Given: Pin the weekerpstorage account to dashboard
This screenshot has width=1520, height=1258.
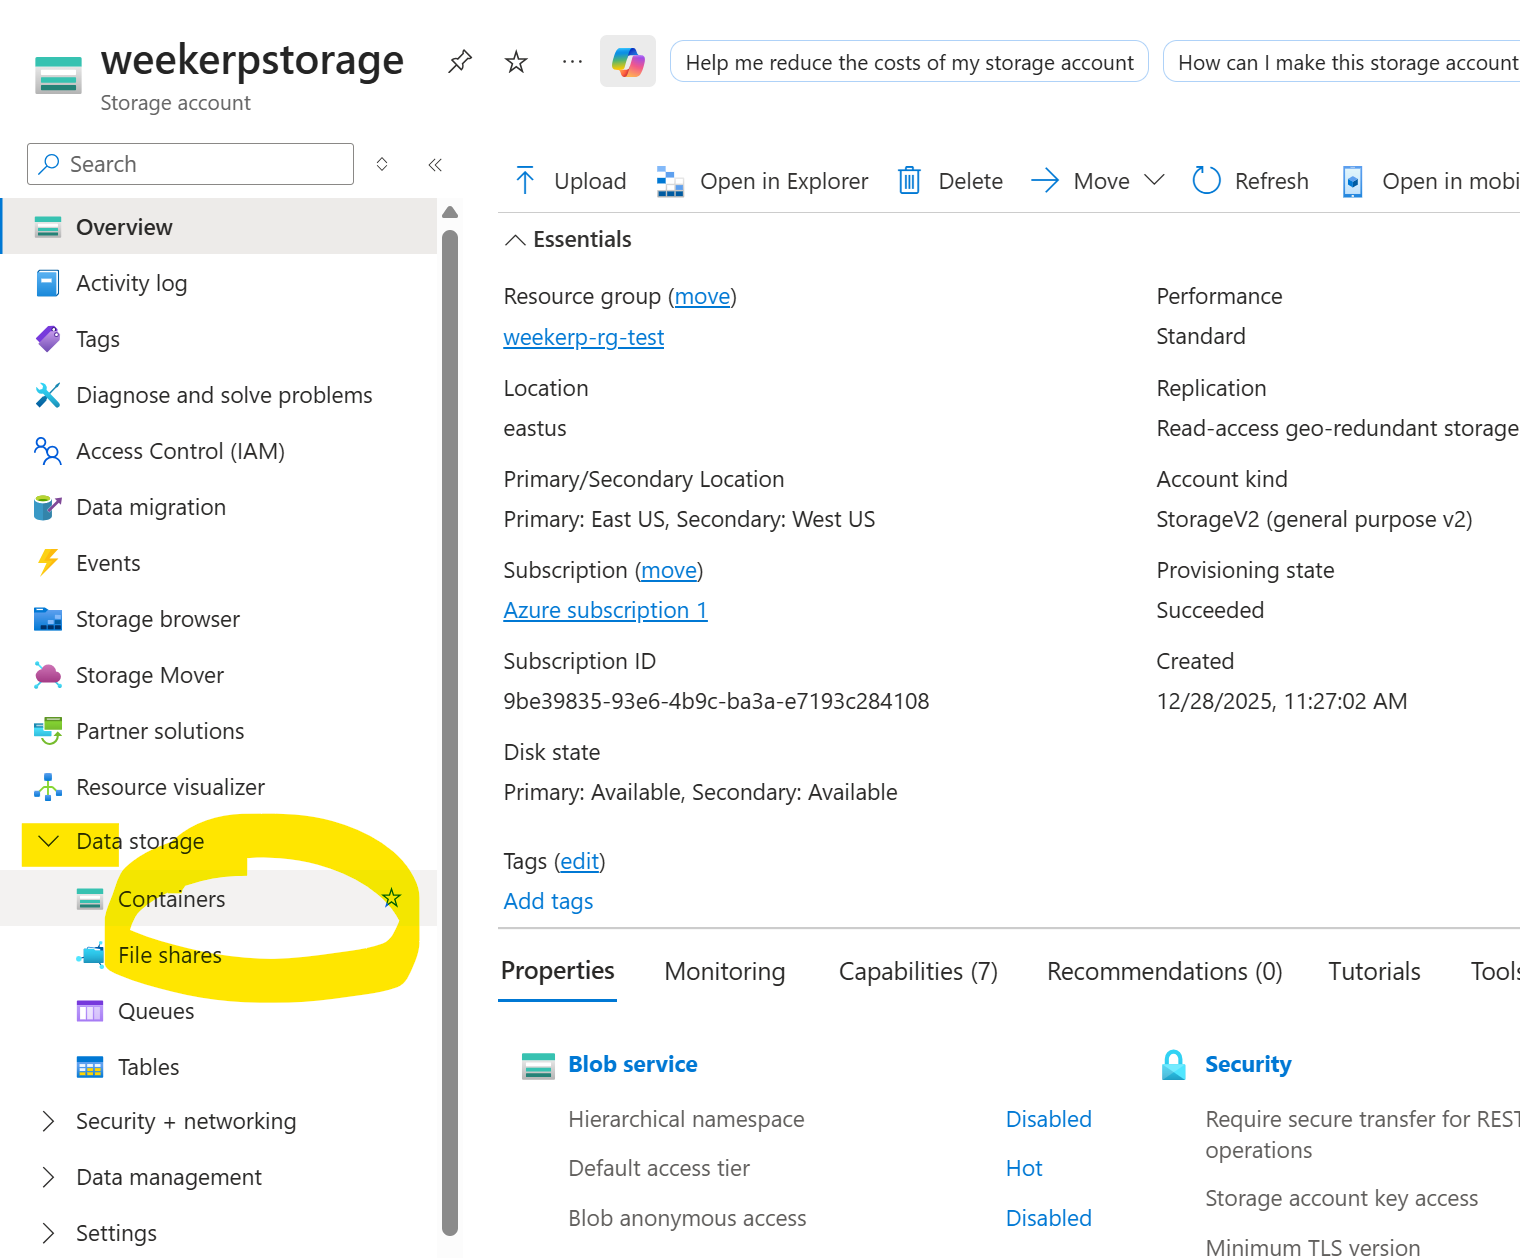Looking at the screenshot, I should click(459, 62).
